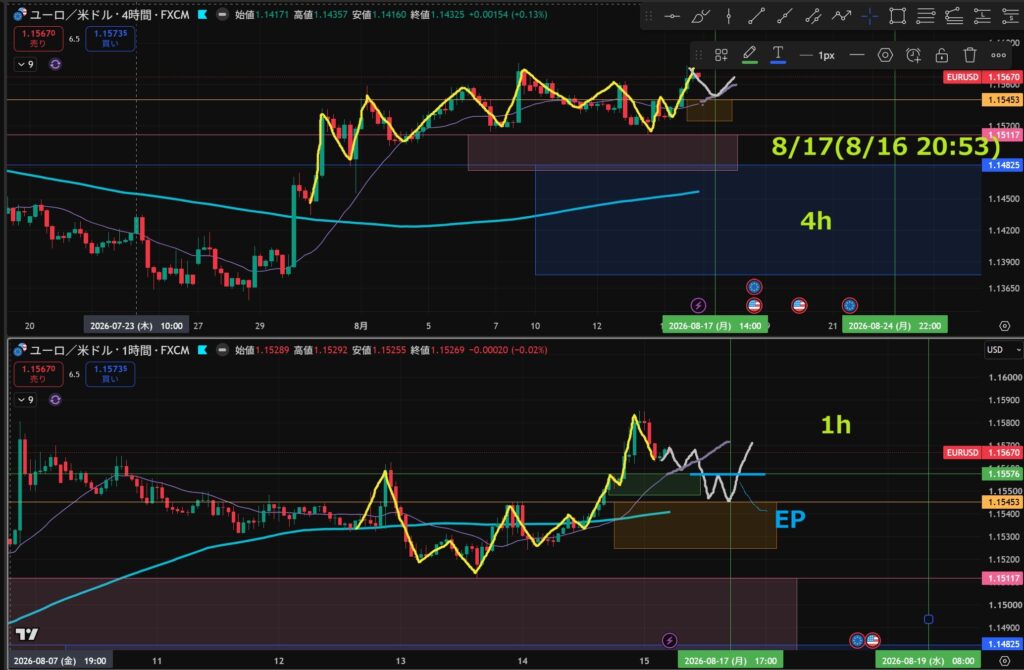Select the parallel channel tool
Image resolution: width=1024 pixels, height=670 pixels.
[x=813, y=16]
